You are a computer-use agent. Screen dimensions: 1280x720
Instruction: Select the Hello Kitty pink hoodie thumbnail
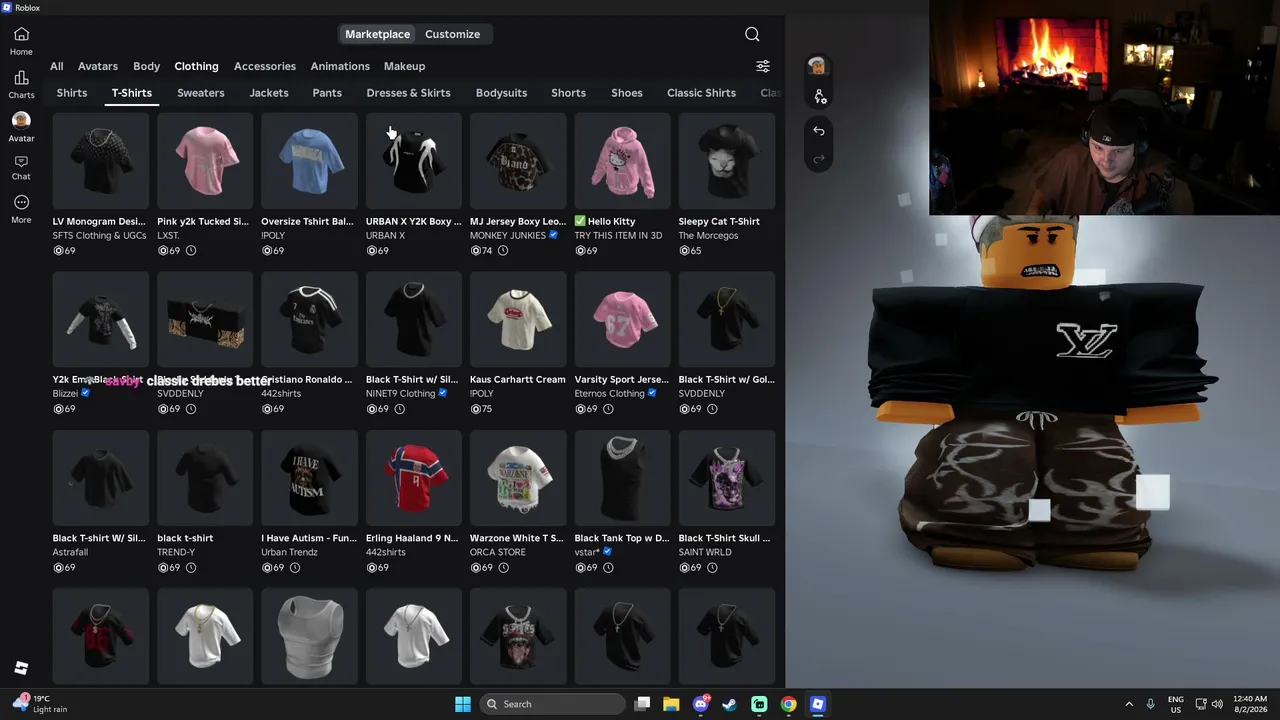point(622,161)
